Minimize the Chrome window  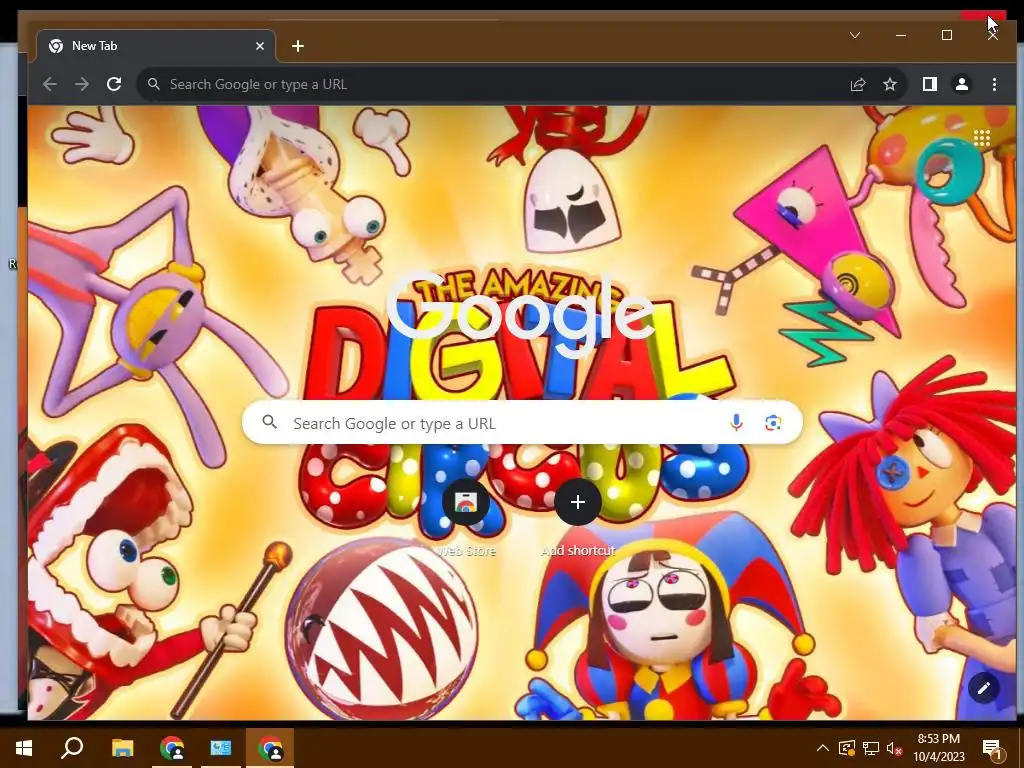(901, 35)
